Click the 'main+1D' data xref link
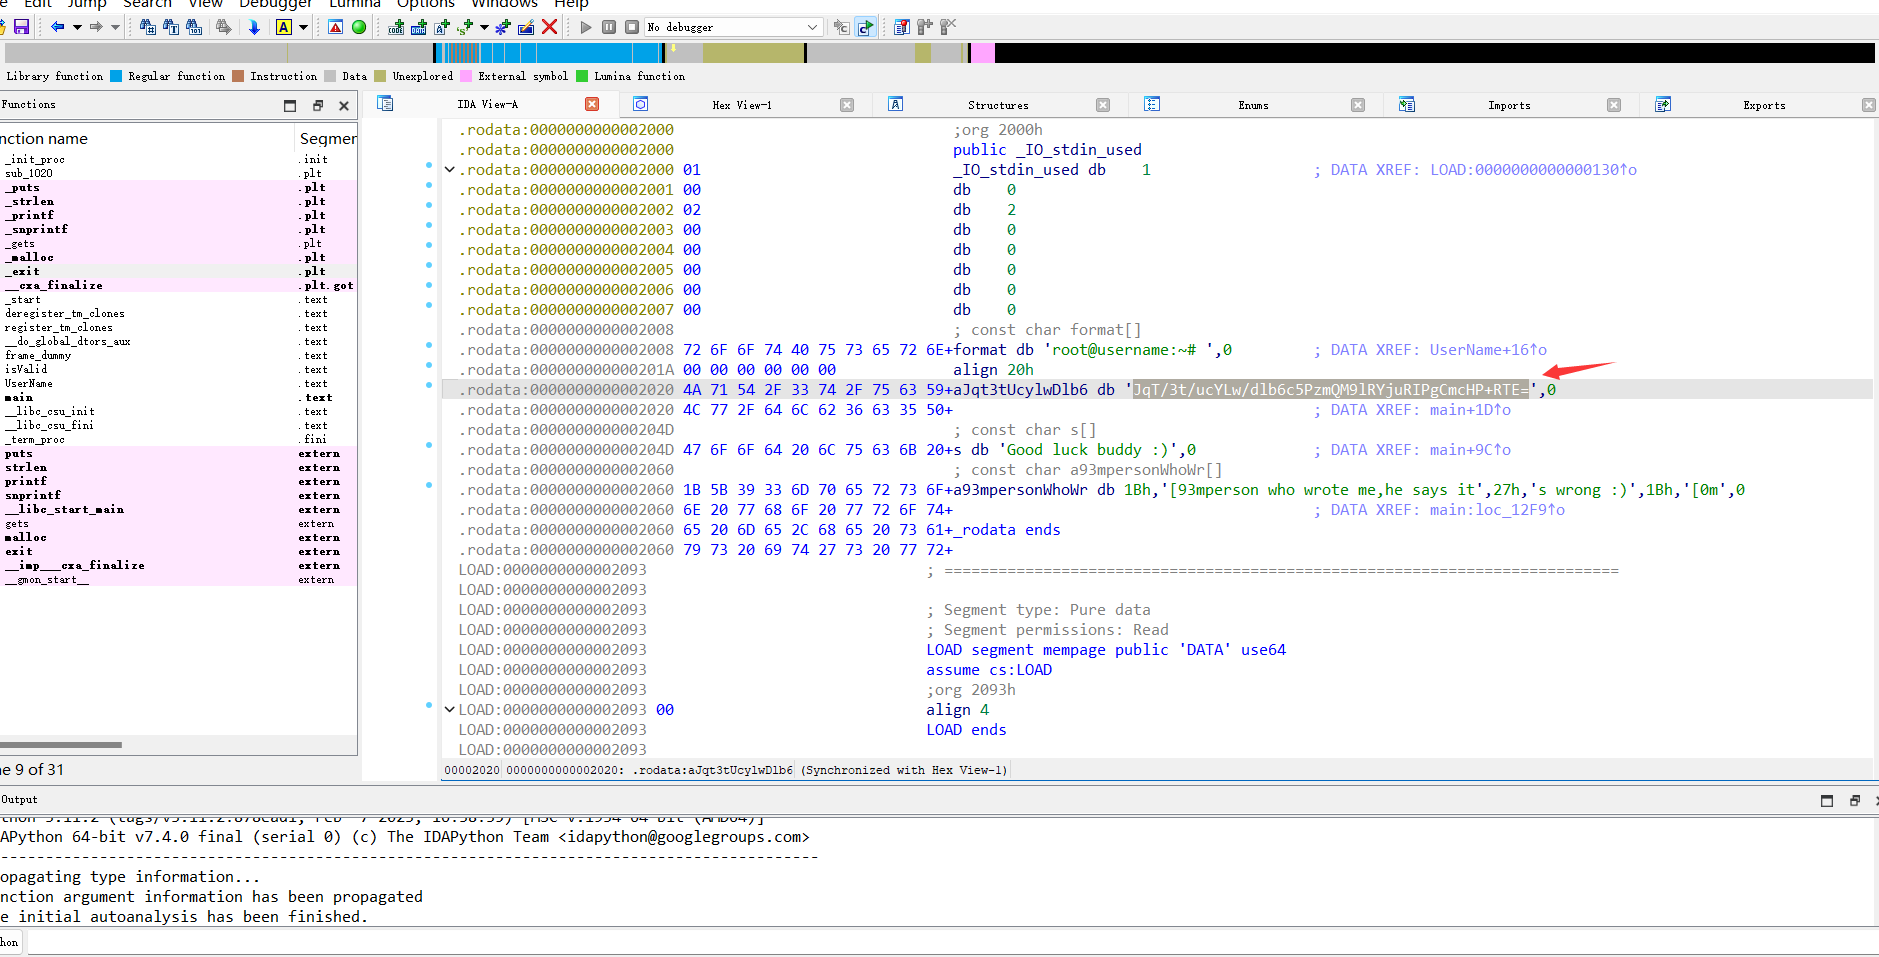 pos(1470,410)
